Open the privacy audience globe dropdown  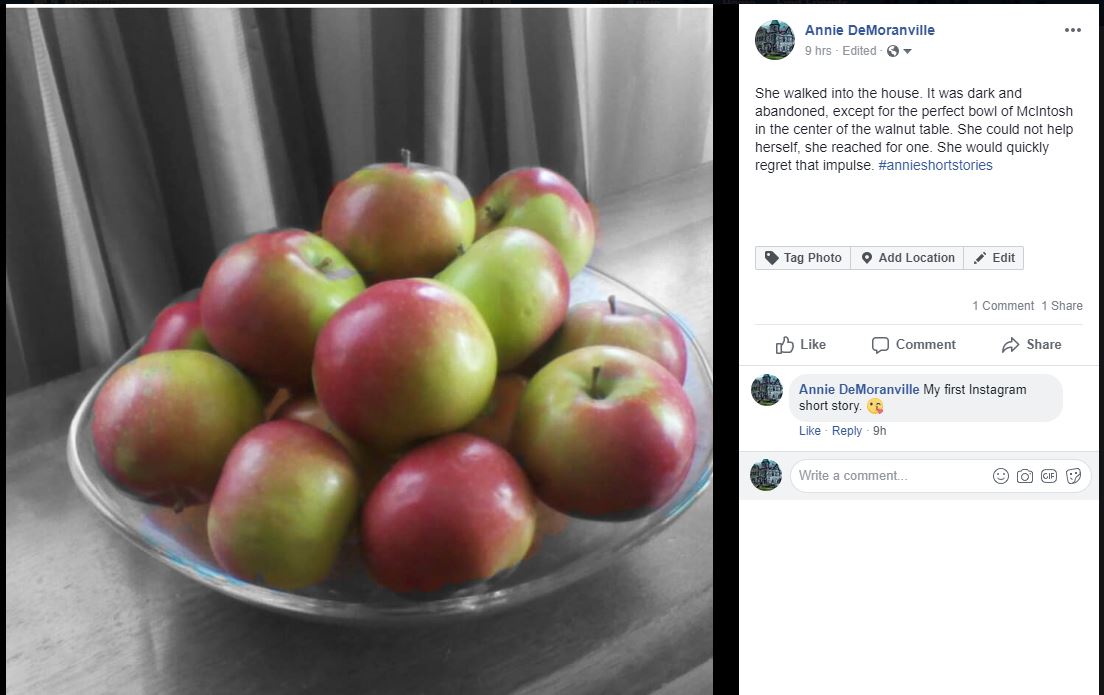pyautogui.click(x=898, y=51)
